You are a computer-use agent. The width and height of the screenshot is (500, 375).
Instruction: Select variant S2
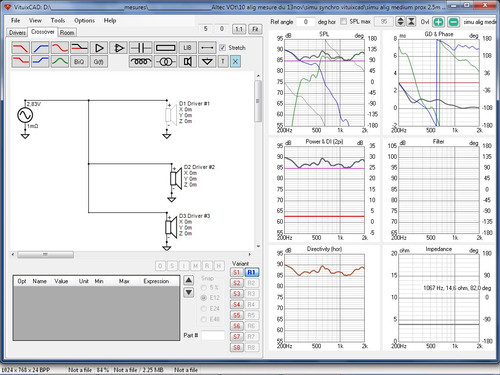click(x=237, y=283)
